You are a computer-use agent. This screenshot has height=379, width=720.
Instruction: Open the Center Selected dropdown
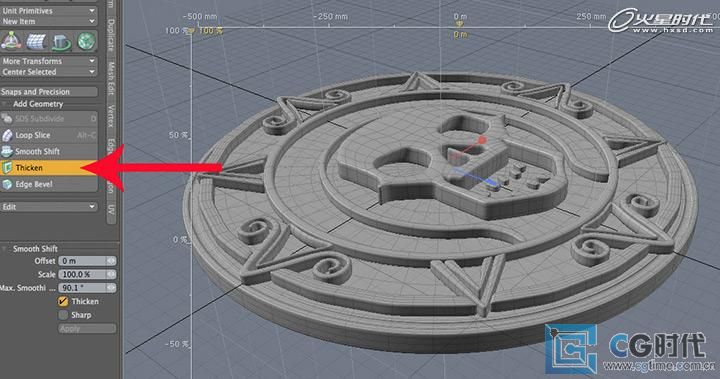[49, 72]
